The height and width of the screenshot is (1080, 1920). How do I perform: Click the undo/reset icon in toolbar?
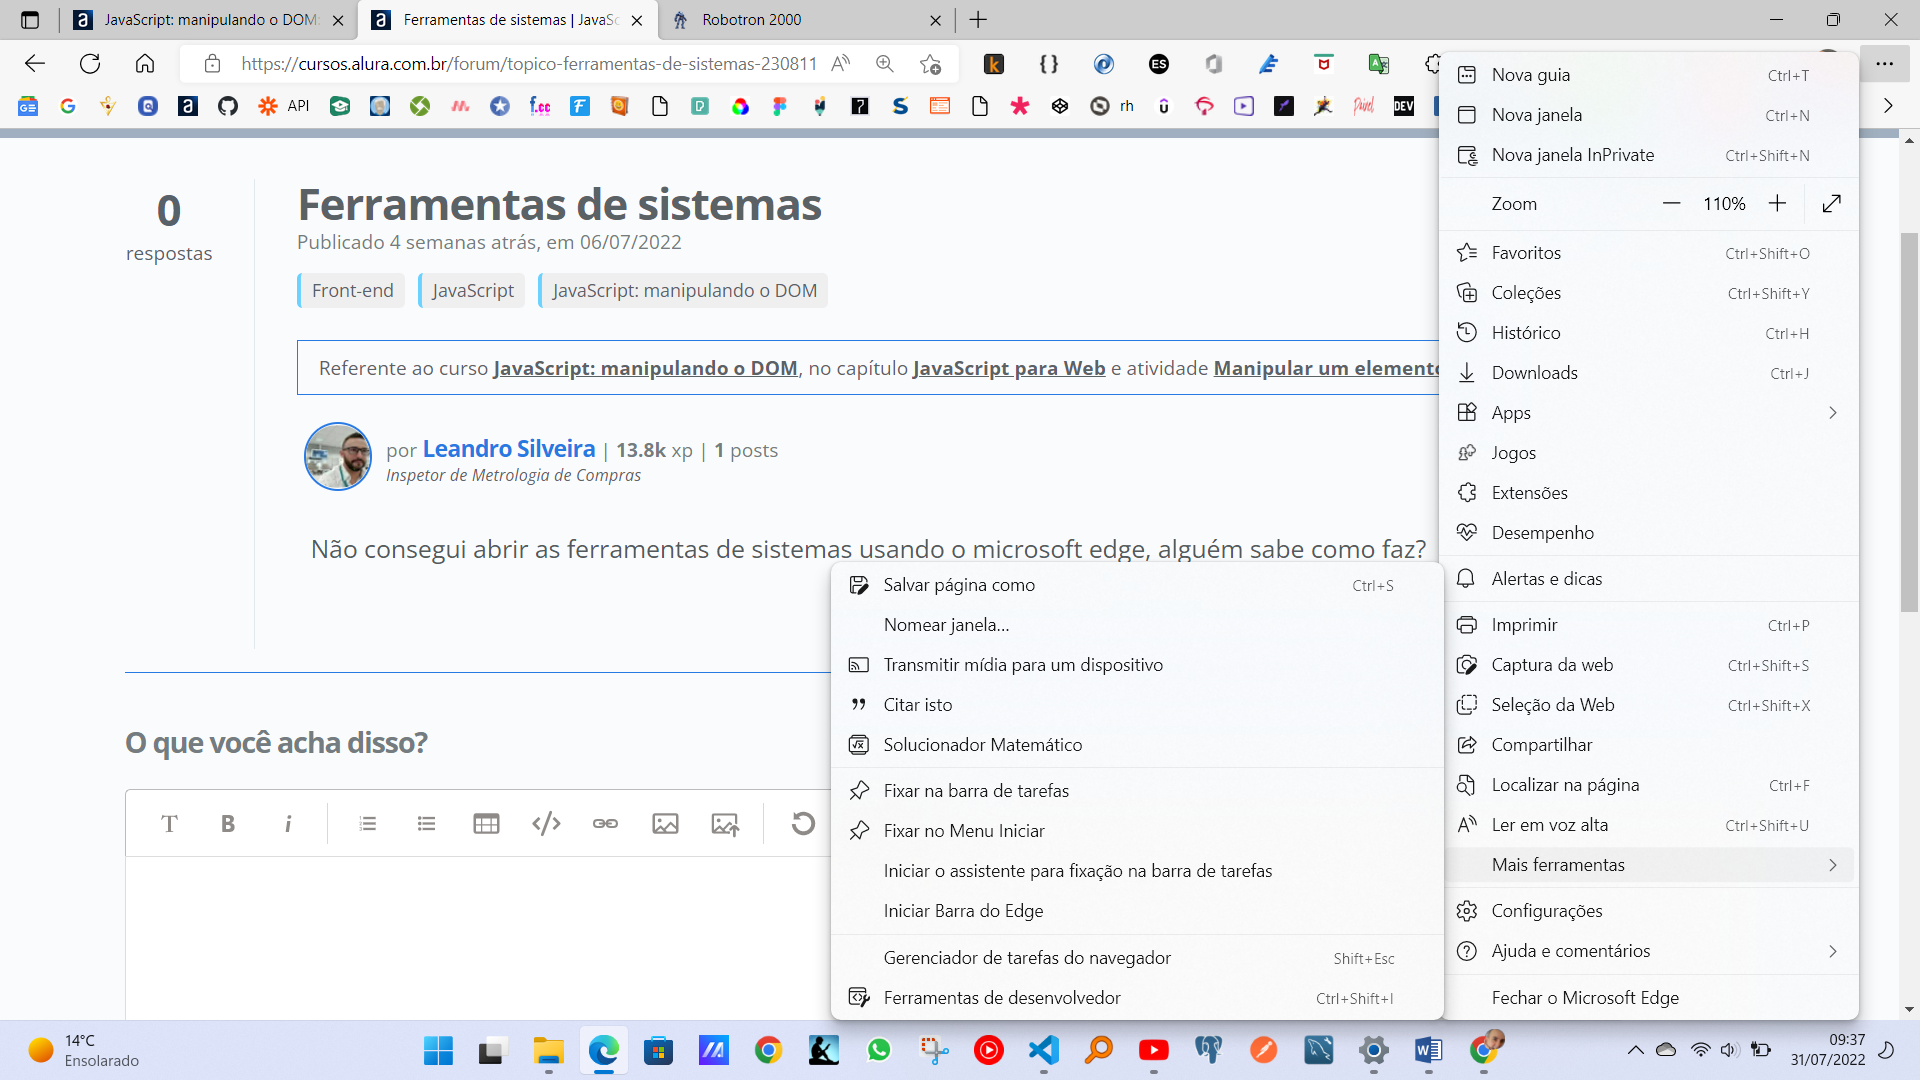(x=803, y=823)
